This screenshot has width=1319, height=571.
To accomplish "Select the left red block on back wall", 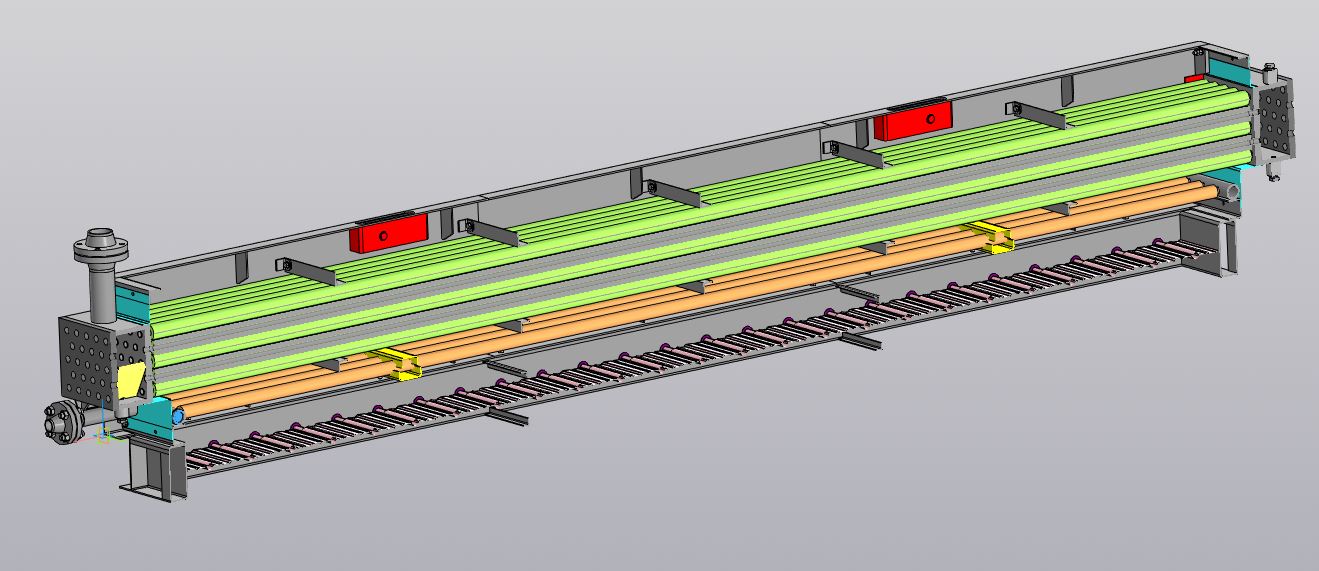I will tap(388, 232).
